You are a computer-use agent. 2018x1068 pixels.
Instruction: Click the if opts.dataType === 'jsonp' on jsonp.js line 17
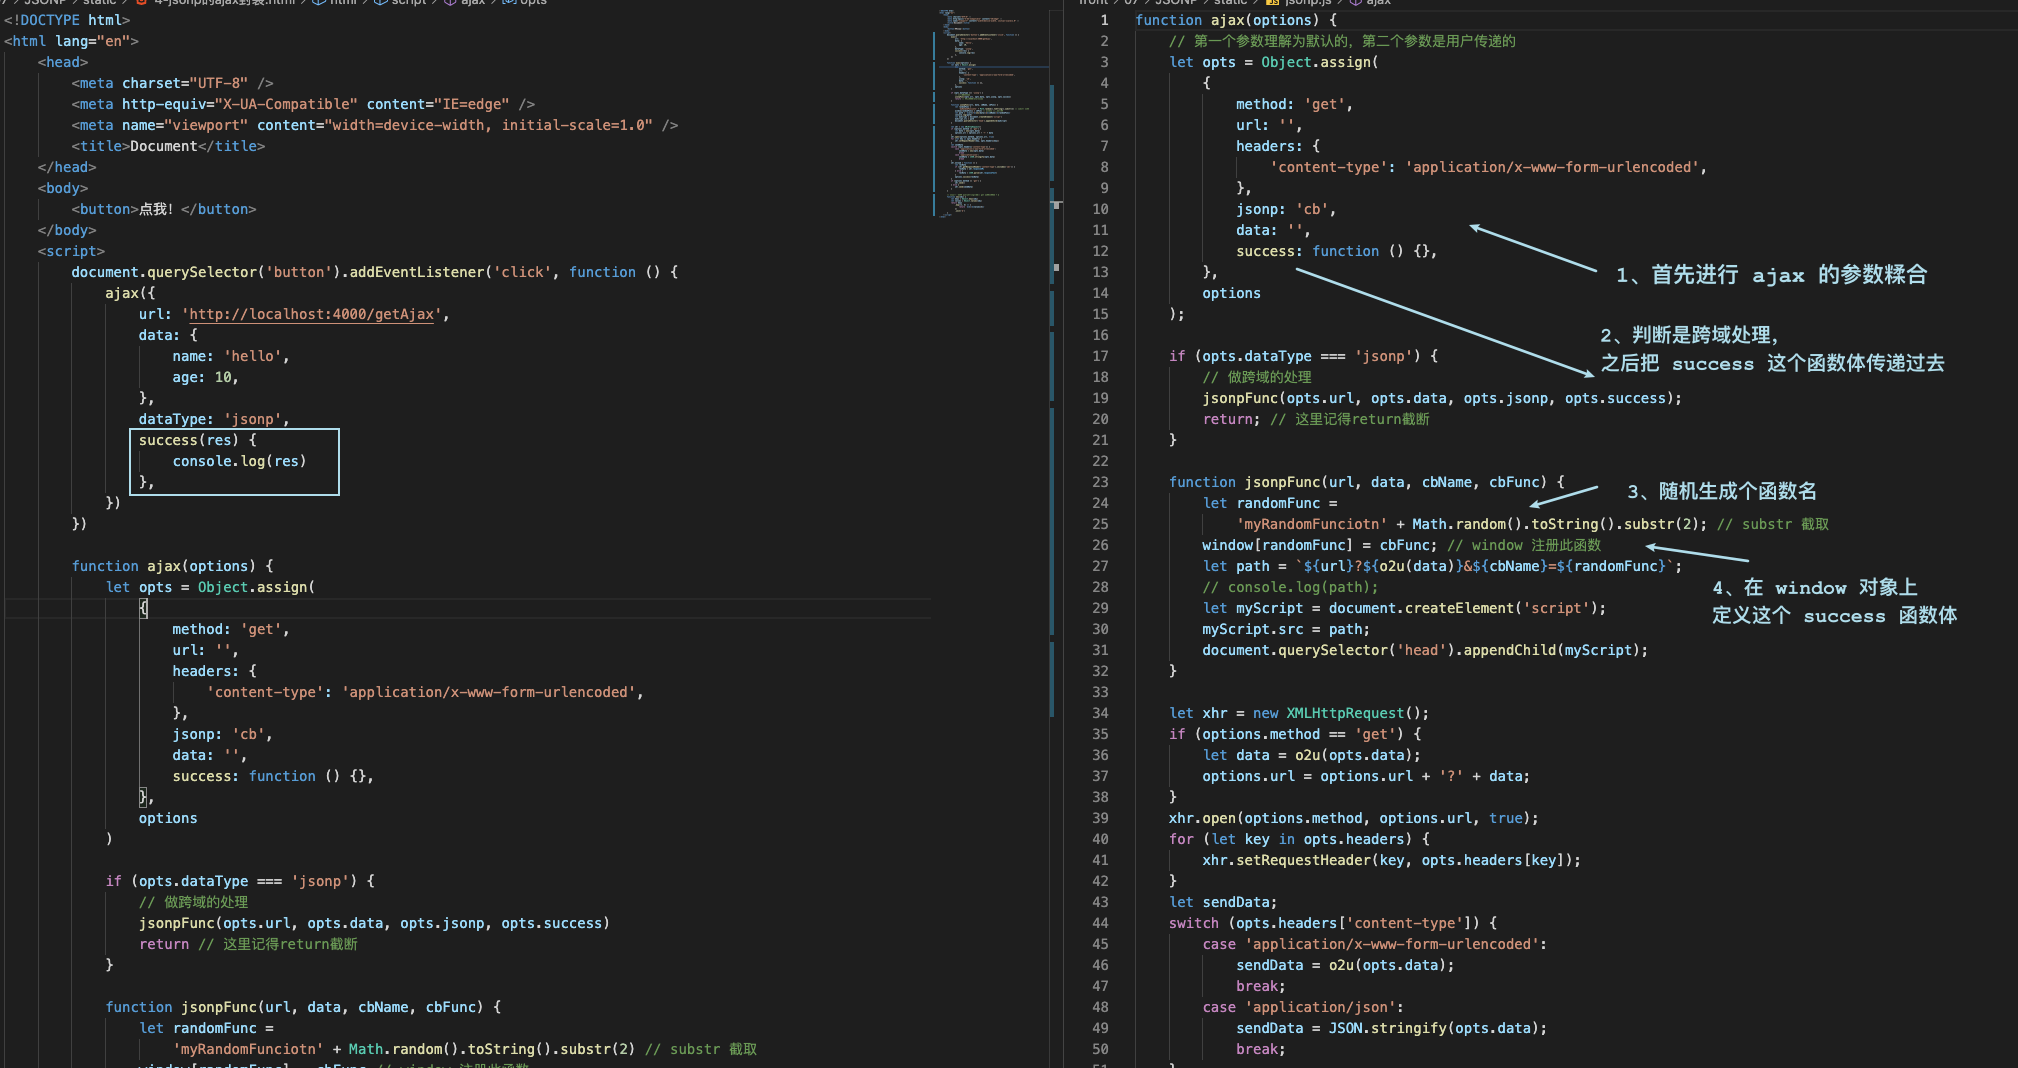pos(1304,356)
